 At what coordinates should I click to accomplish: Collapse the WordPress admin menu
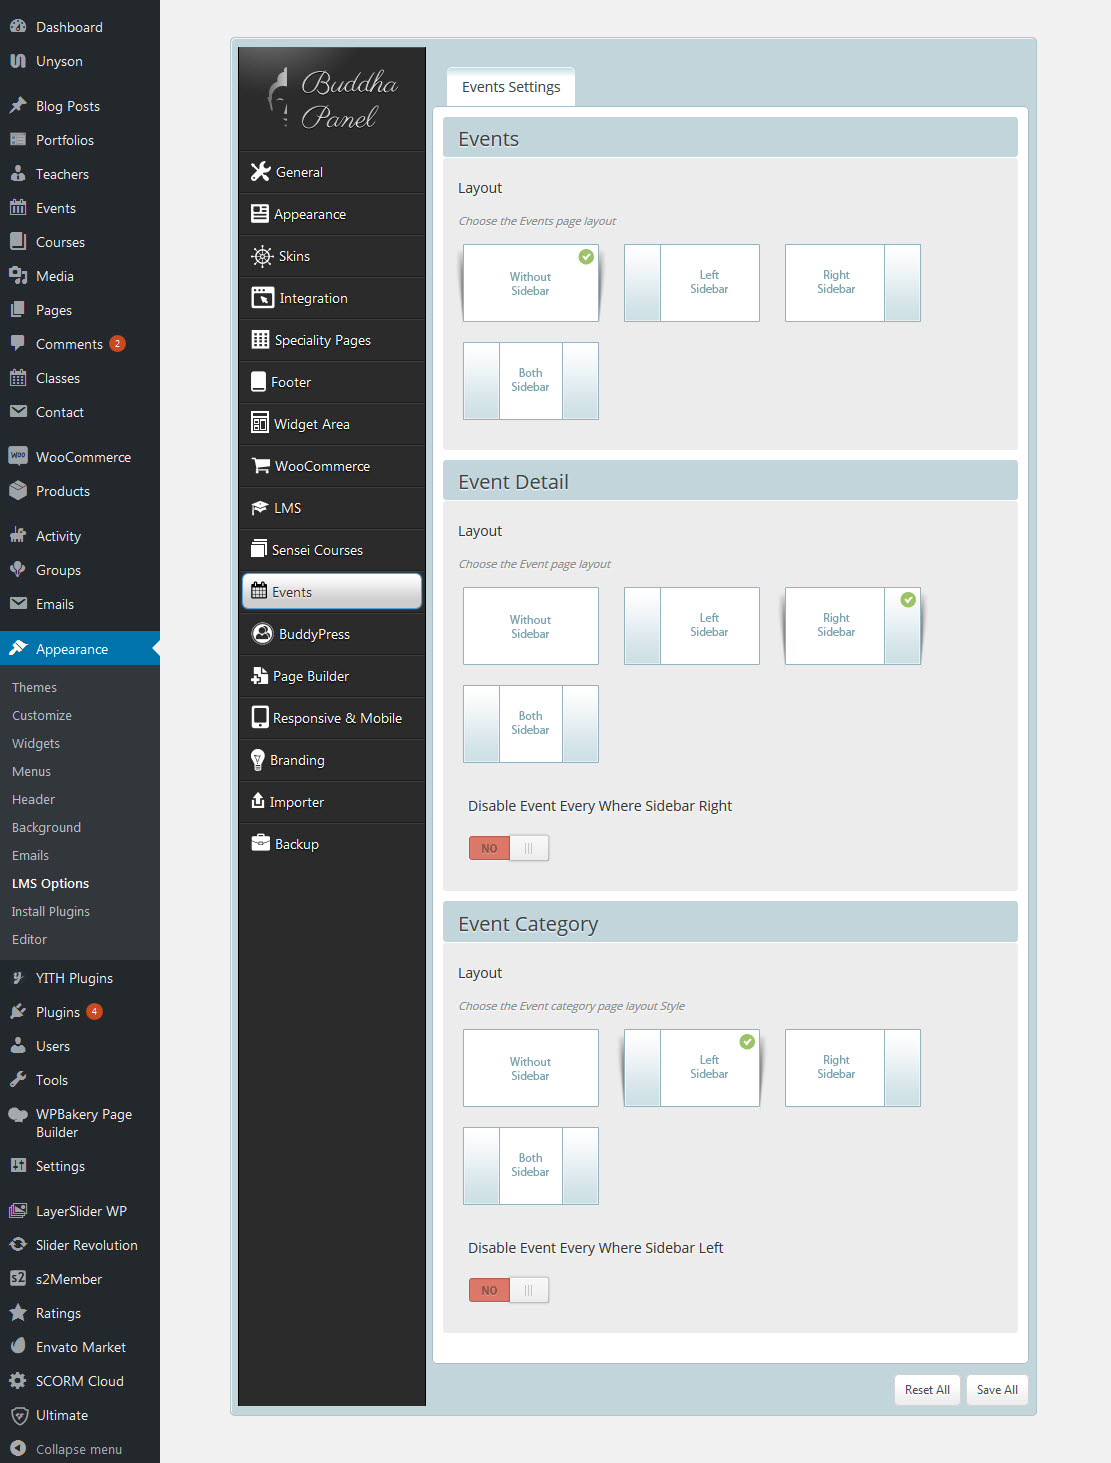[x=78, y=1449]
